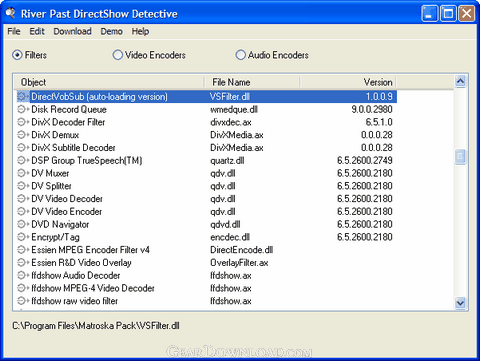480x361 pixels.
Task: Click the version 6.5.2600.2749 cell
Action: pos(365,160)
